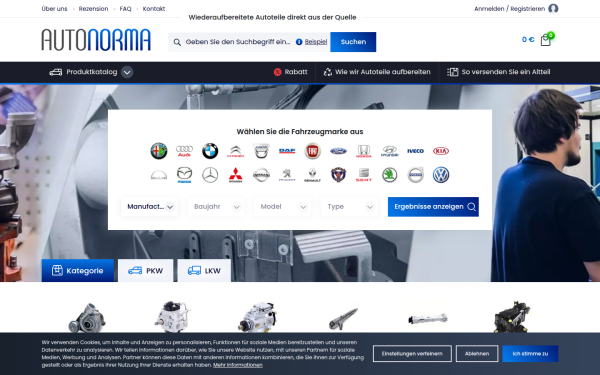The width and height of the screenshot is (600, 375).
Task: Choose the Fiat brand logo
Action: (x=313, y=151)
